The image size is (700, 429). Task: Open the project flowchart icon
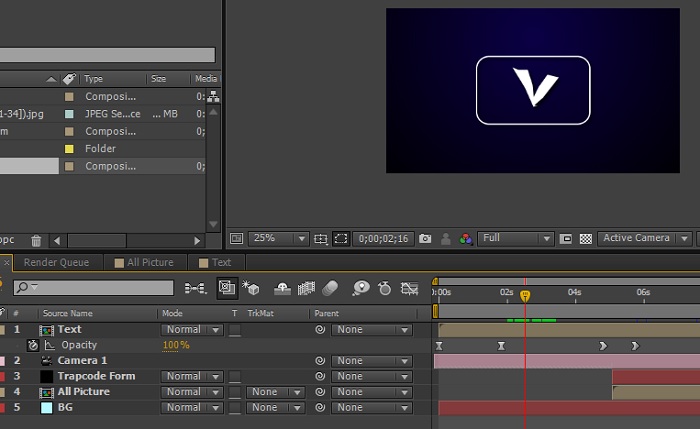click(x=213, y=96)
